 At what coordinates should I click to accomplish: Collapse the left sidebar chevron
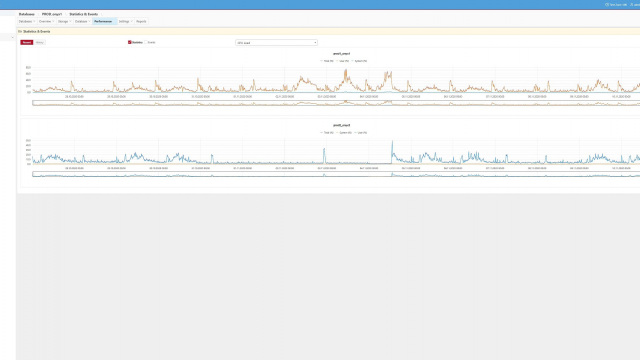(x=12, y=37)
